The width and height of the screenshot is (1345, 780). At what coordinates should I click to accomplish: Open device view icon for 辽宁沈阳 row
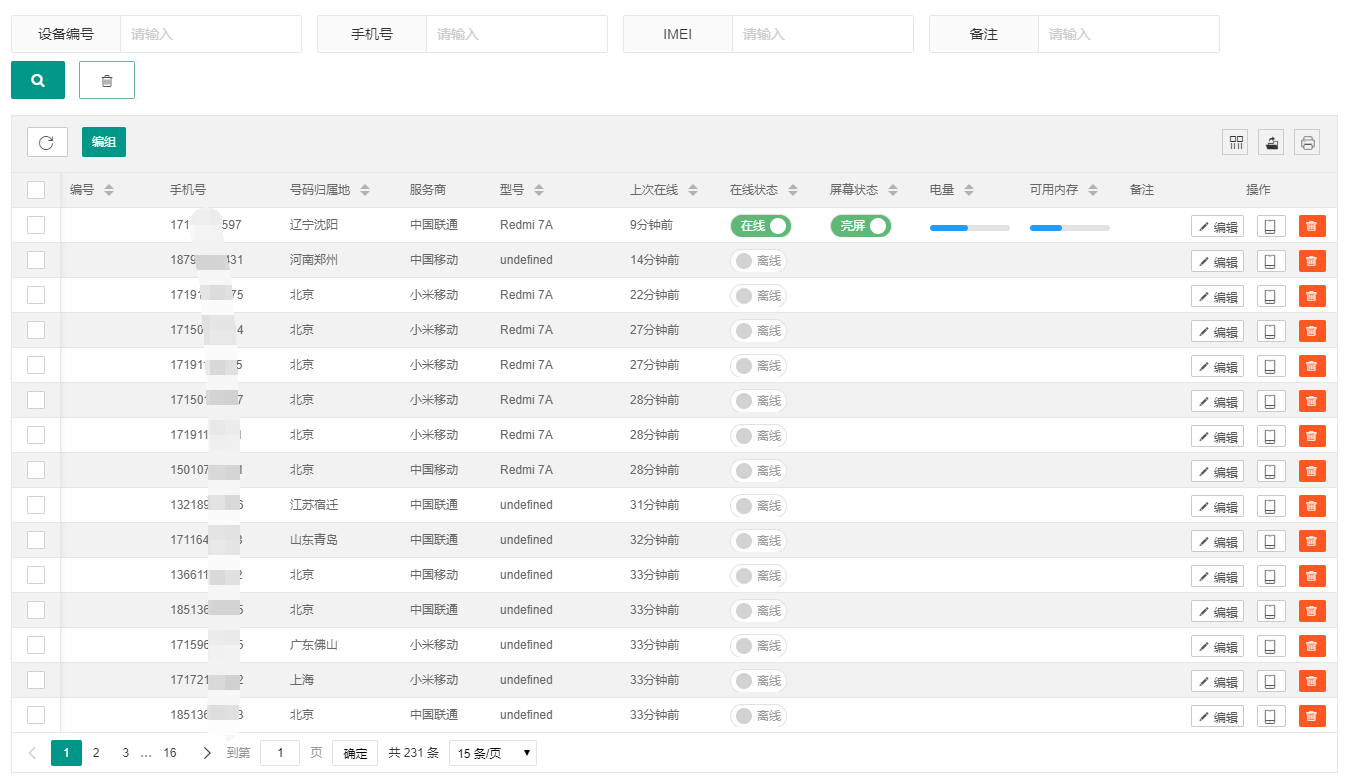1271,226
